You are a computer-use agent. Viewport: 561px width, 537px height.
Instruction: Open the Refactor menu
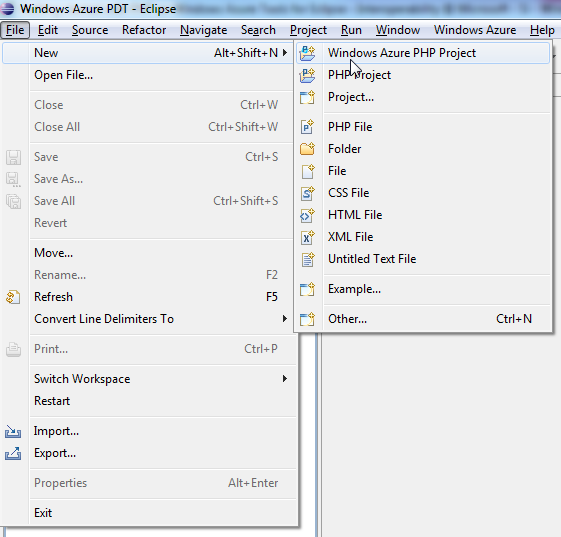point(144,30)
